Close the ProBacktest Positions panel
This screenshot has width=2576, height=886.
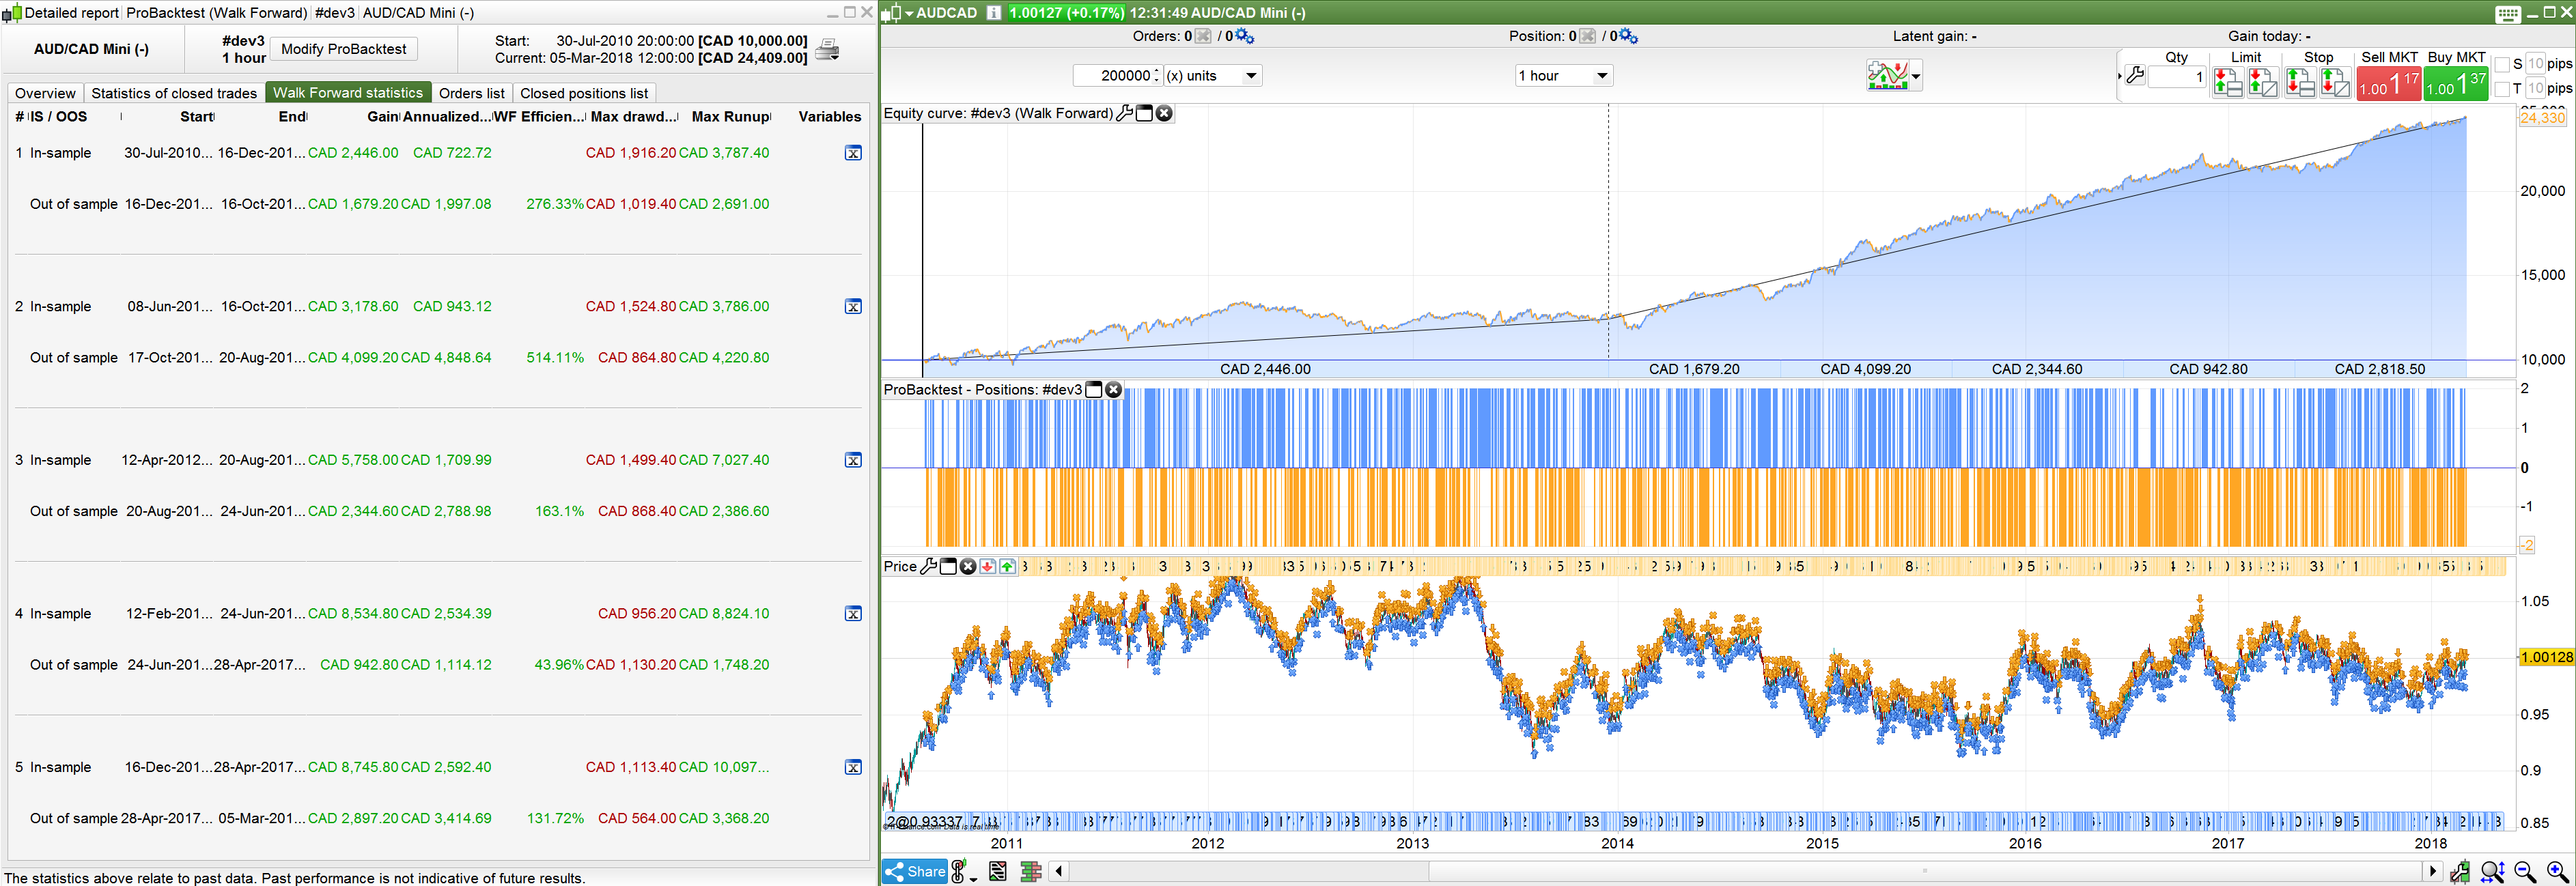(x=1114, y=390)
